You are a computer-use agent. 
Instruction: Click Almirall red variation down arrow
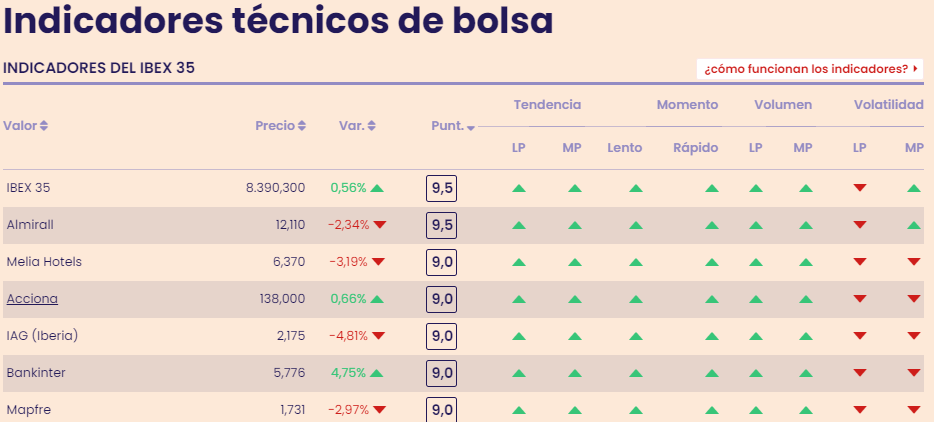[x=379, y=225]
